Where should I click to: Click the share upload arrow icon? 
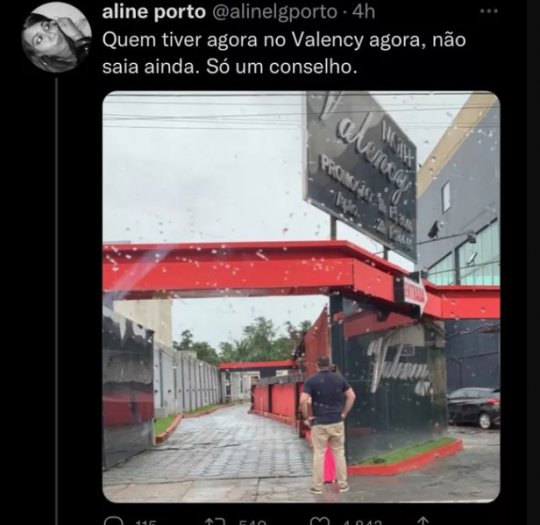[423, 521]
